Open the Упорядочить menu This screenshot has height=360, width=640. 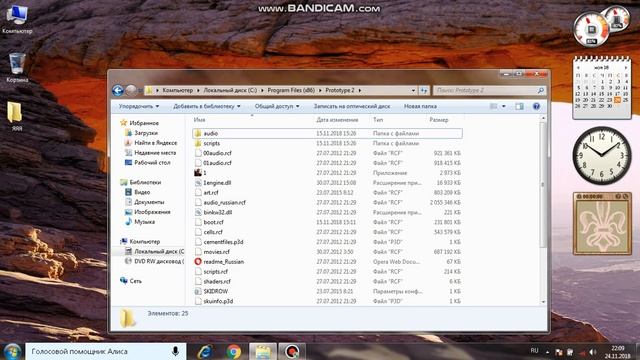pyautogui.click(x=139, y=106)
